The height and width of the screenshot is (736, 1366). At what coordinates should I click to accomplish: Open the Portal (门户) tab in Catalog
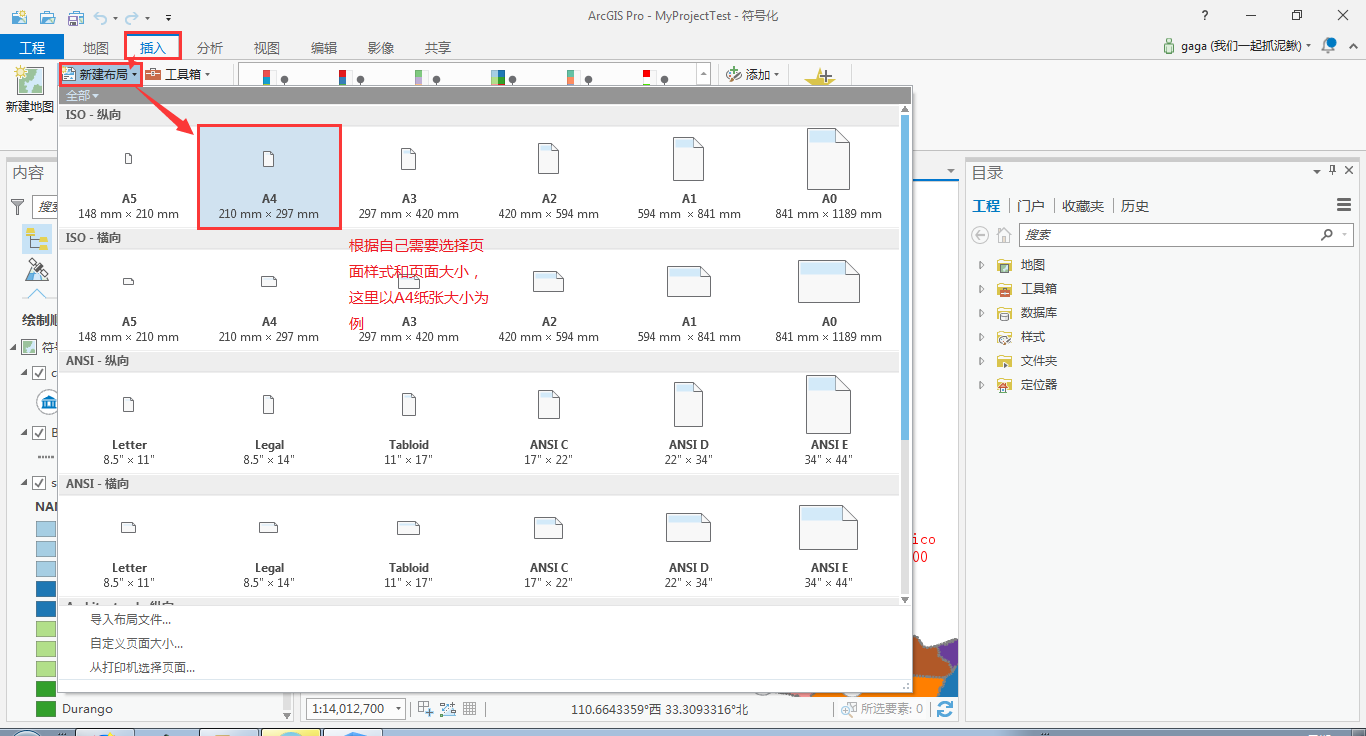pos(1031,205)
